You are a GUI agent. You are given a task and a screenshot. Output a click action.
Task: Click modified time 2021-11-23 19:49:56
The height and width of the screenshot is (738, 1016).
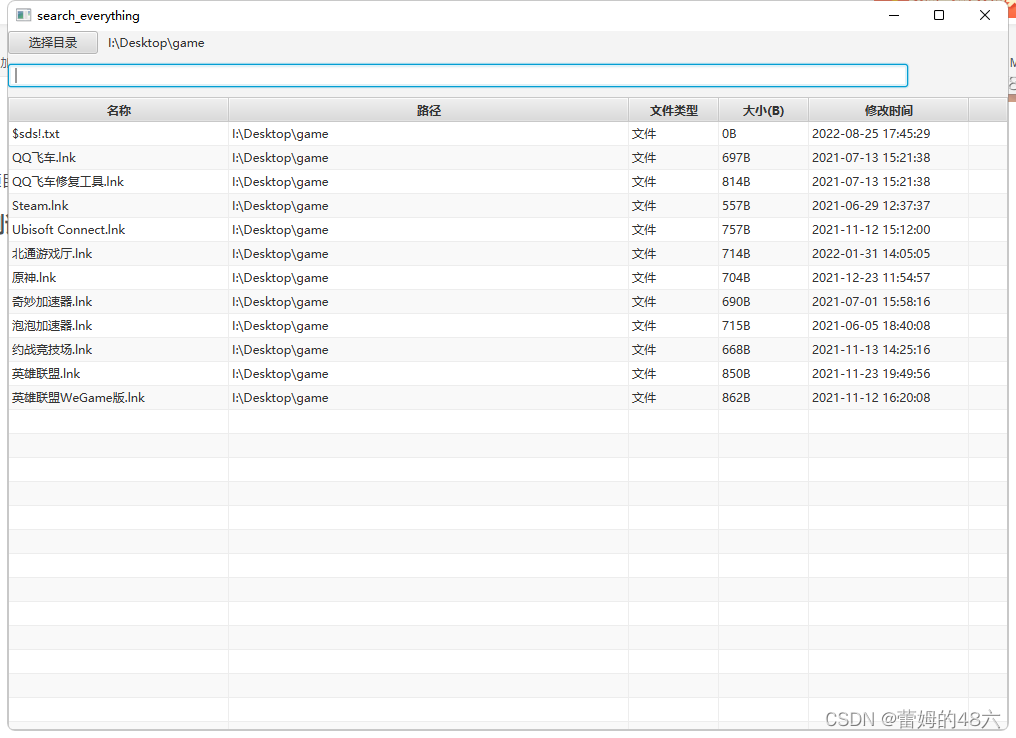[x=871, y=373]
